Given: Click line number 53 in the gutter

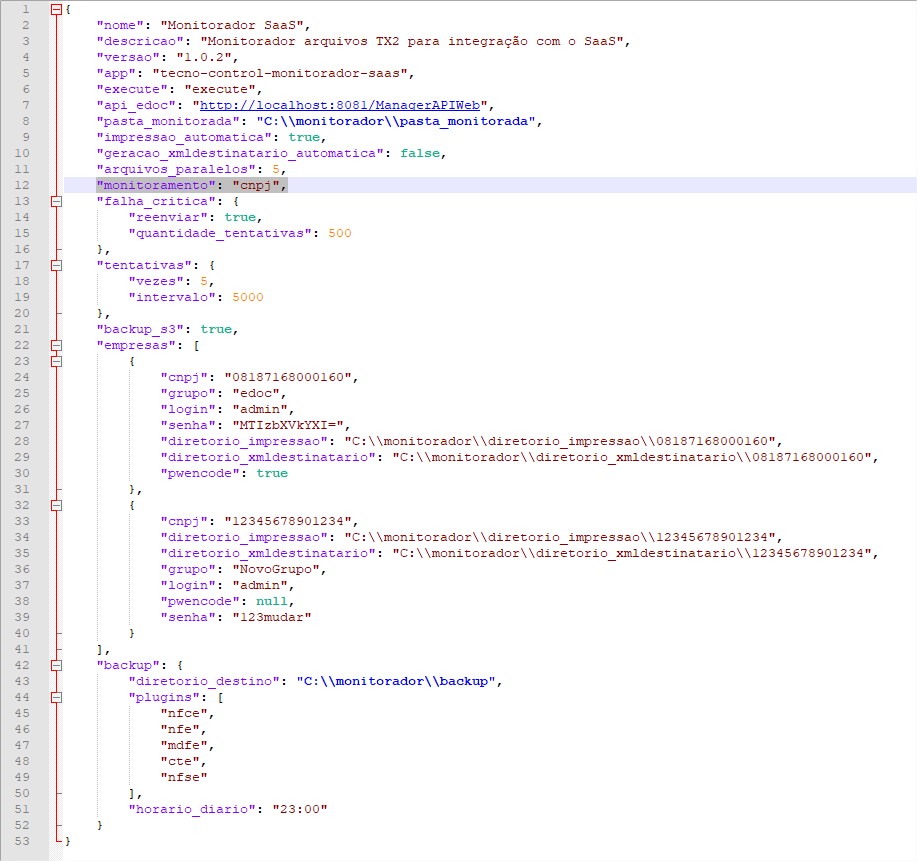Looking at the screenshot, I should click(22, 841).
